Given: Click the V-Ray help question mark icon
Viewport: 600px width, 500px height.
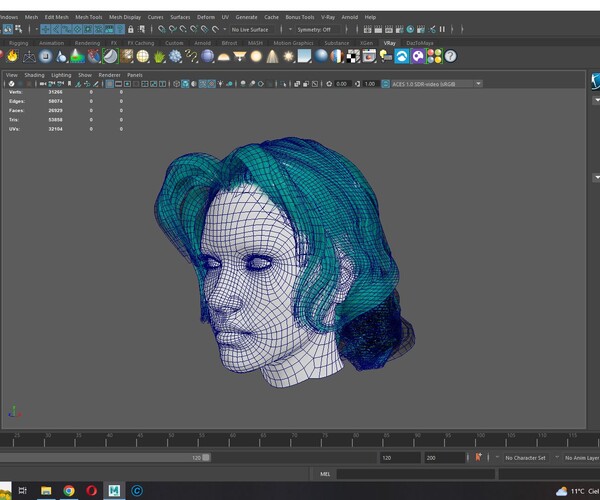Looking at the screenshot, I should 451,56.
